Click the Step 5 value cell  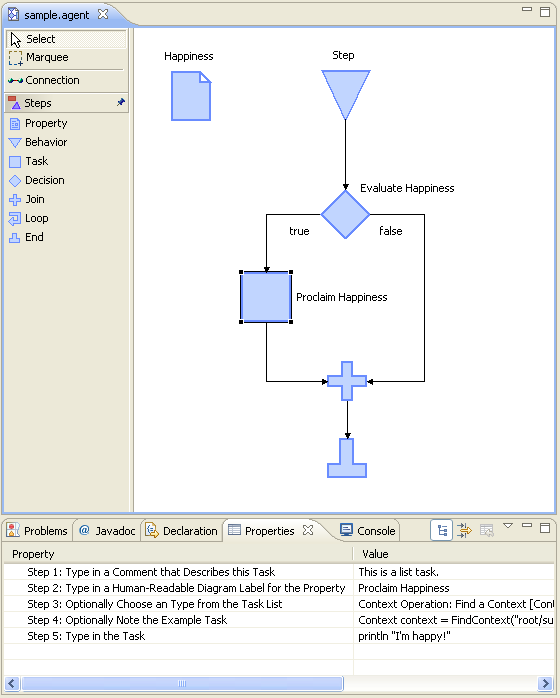click(454, 636)
